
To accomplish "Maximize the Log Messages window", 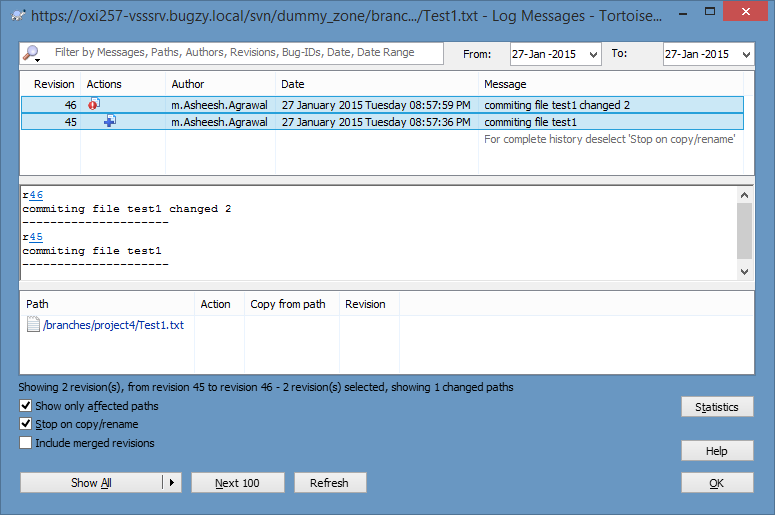I will (710, 11).
